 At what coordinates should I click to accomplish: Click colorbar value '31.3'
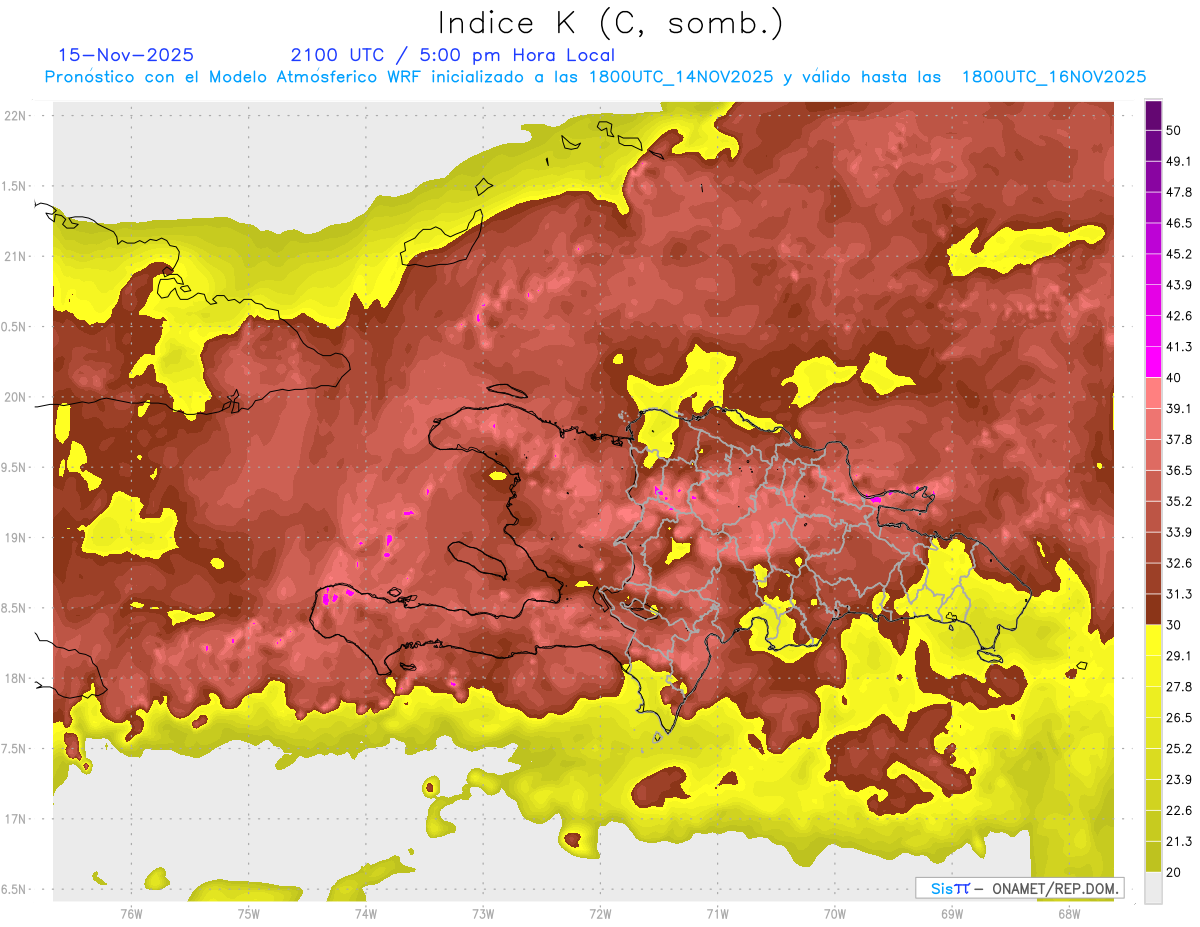[1178, 594]
